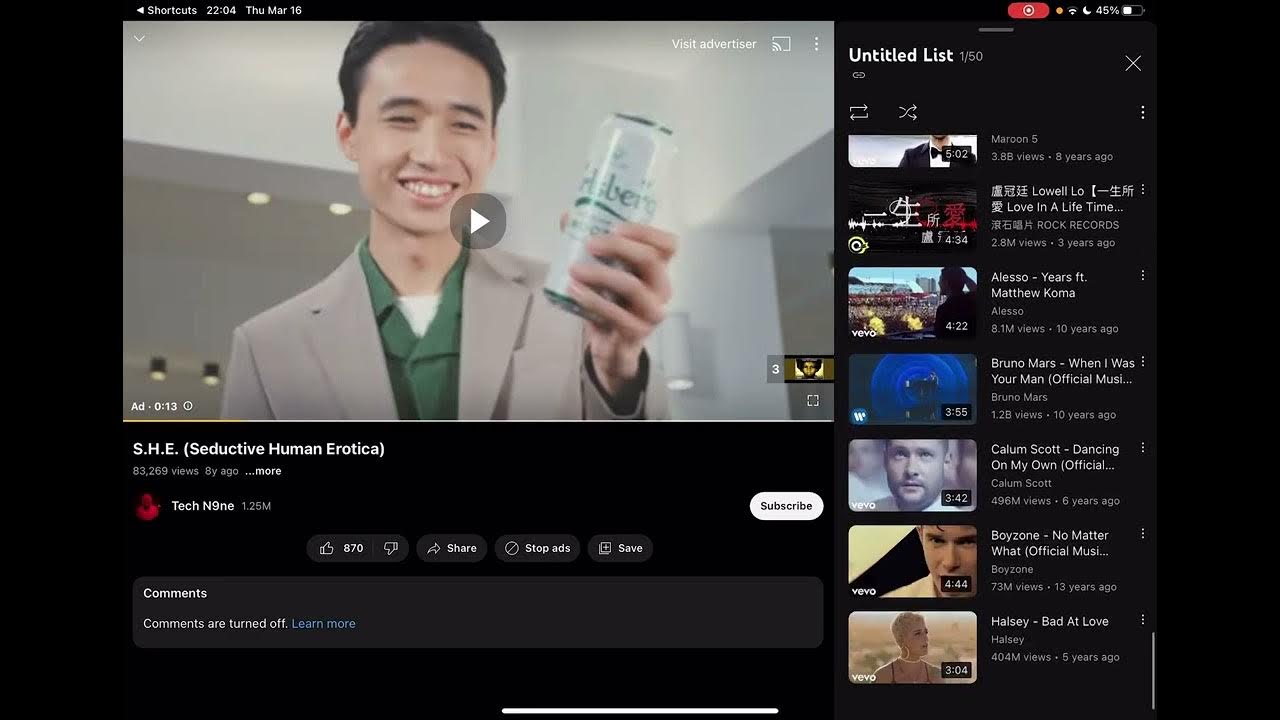Click the playlist link icon under Untitled List
Viewport: 1280px width, 720px height.
(x=858, y=75)
